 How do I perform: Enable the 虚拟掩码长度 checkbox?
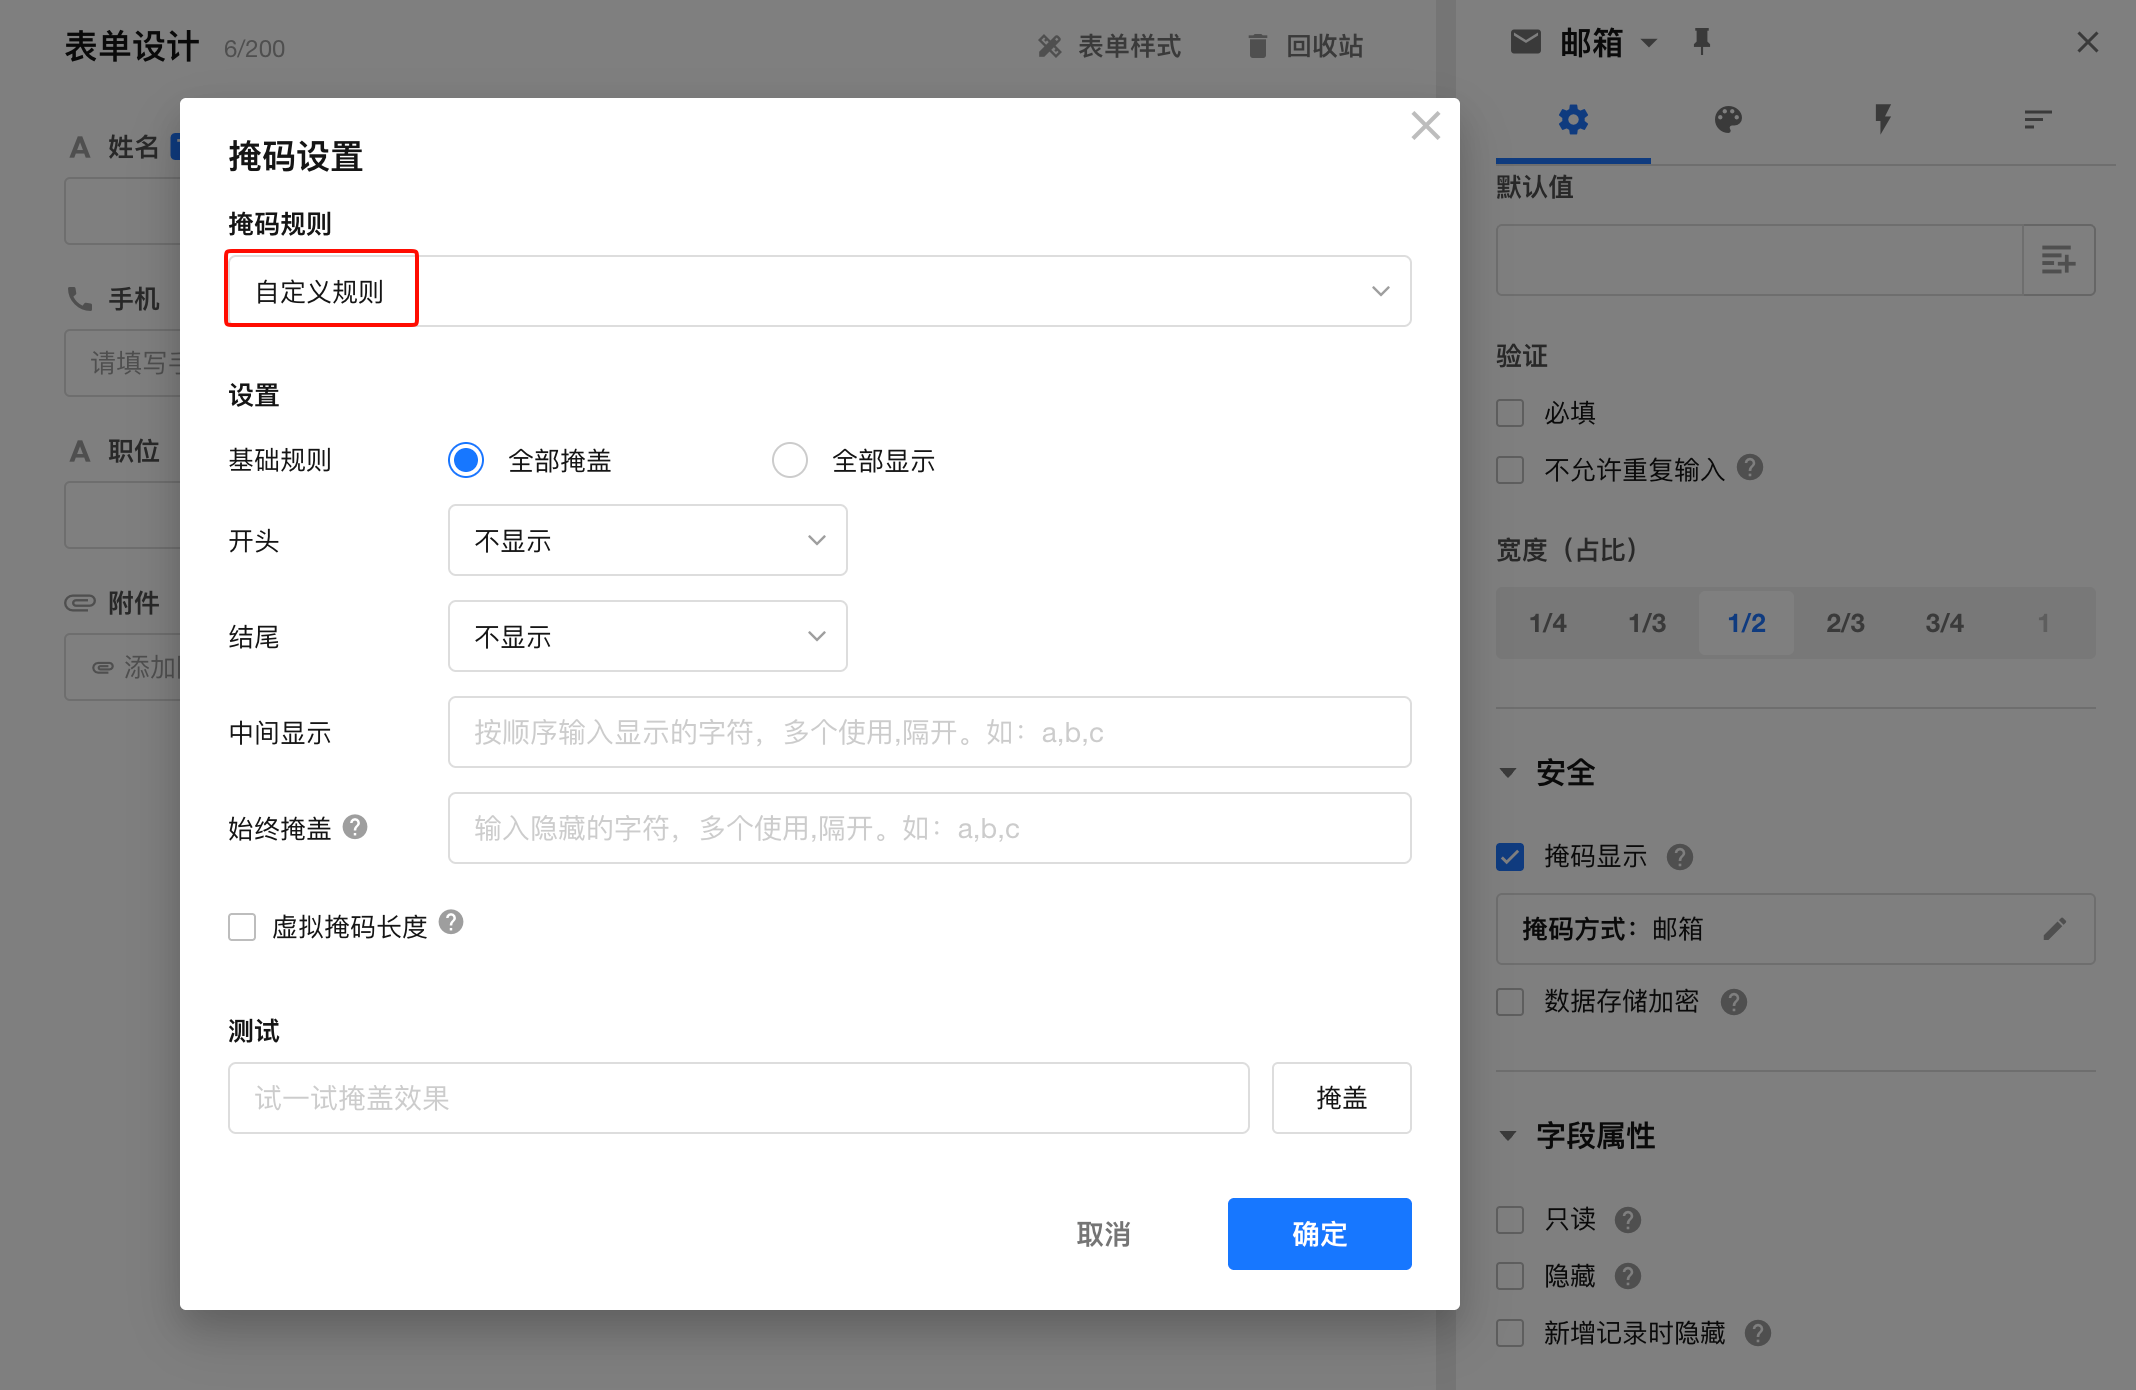point(242,927)
